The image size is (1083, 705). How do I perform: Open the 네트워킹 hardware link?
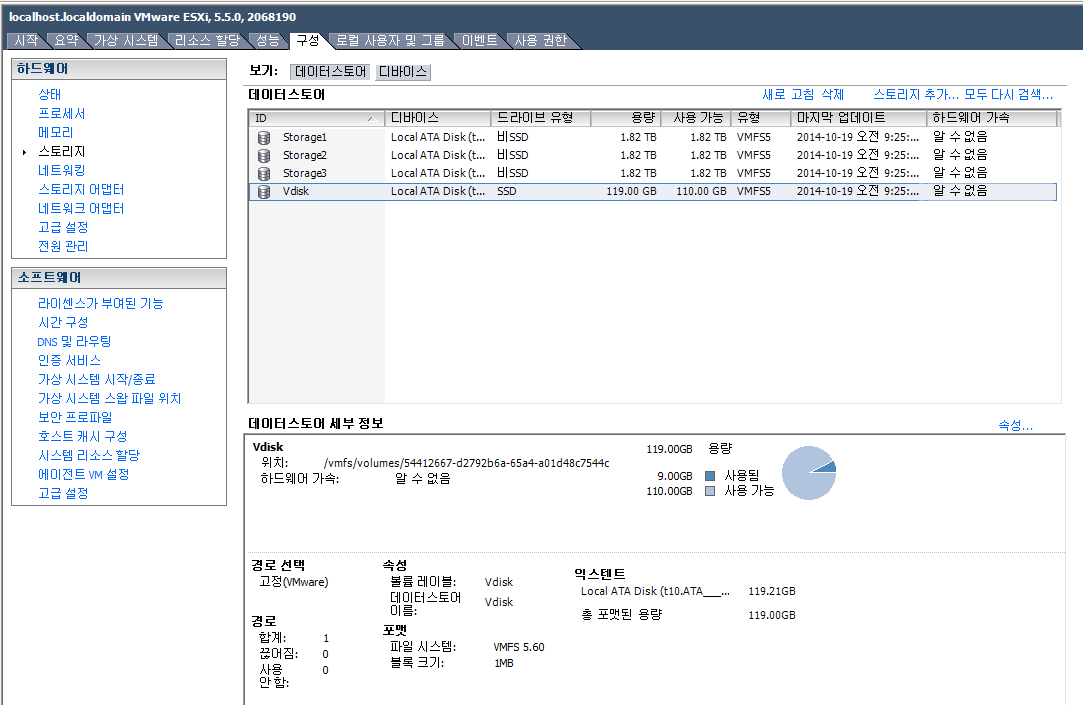[x=61, y=171]
